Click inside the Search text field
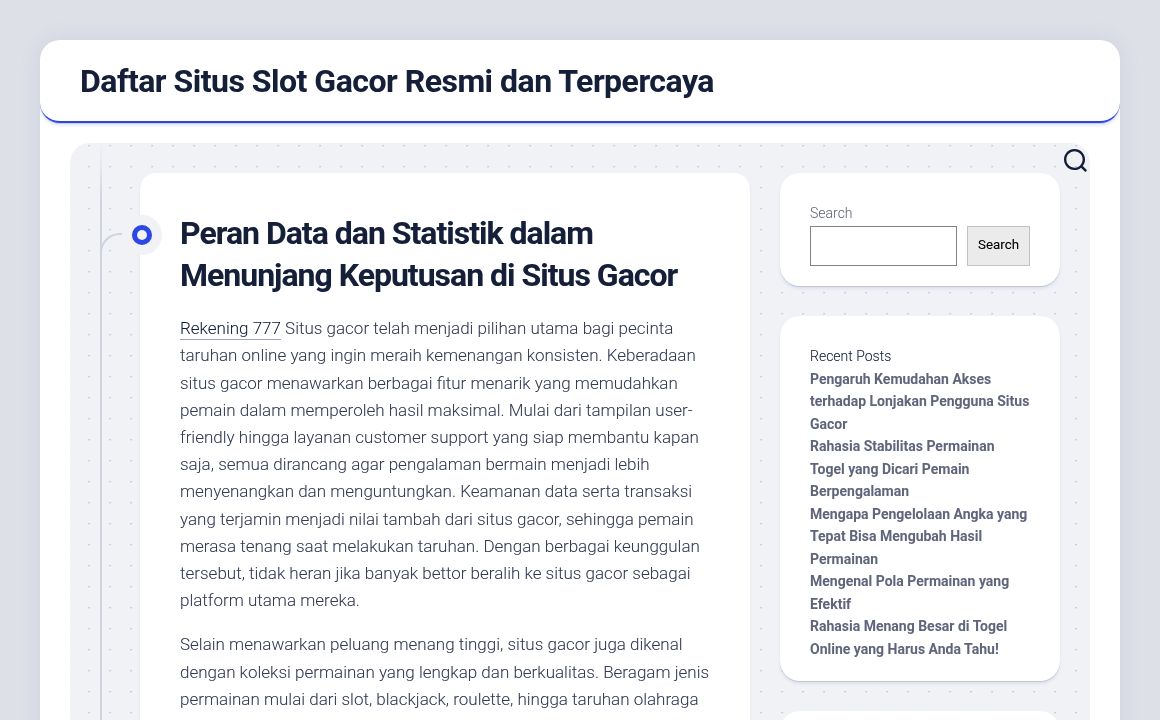1160x720 pixels. (883, 245)
